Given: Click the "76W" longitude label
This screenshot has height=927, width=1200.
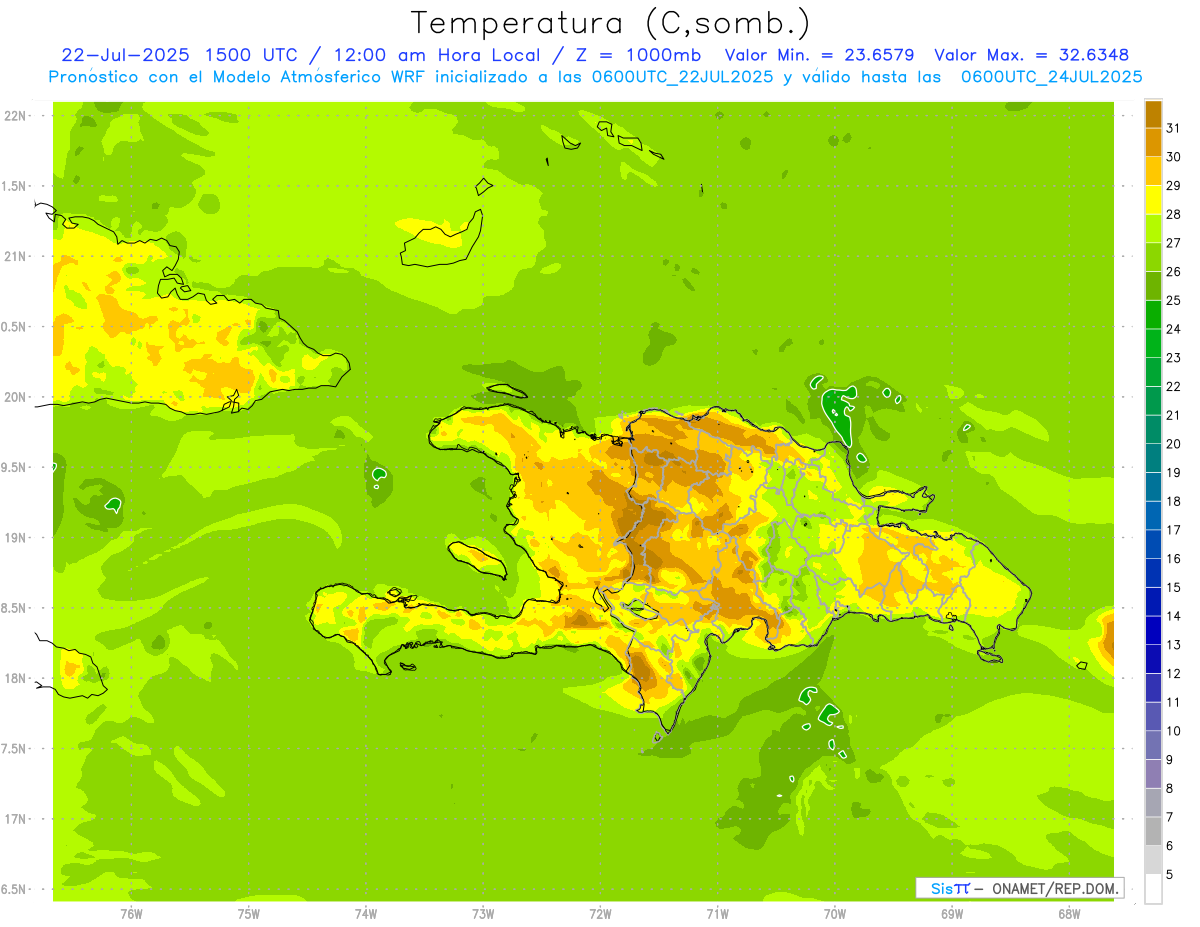Looking at the screenshot, I should point(131,913).
